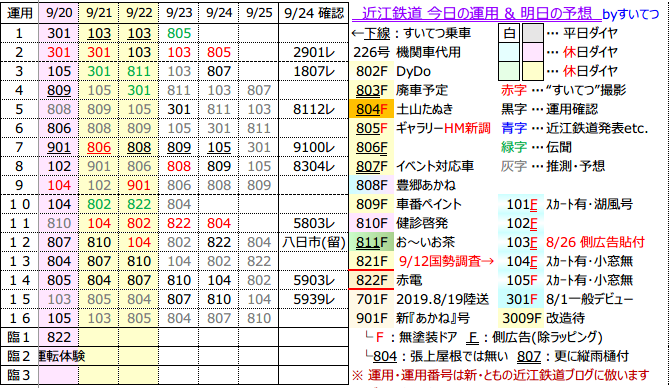Click 臨1 row's 822 cell
Image resolution: width=669 pixels, height=388 pixels.
(x=59, y=337)
